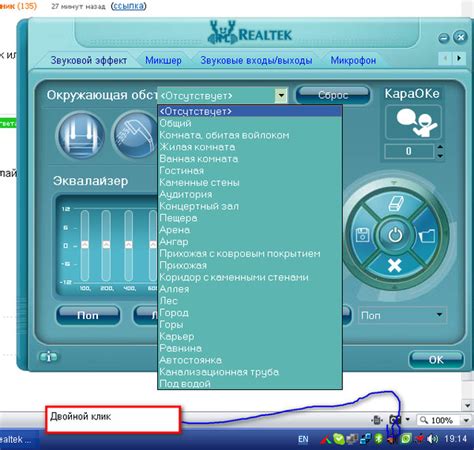474x450 pixels.
Task: Click the volume speaker icon in system tray
Action: pos(432,439)
